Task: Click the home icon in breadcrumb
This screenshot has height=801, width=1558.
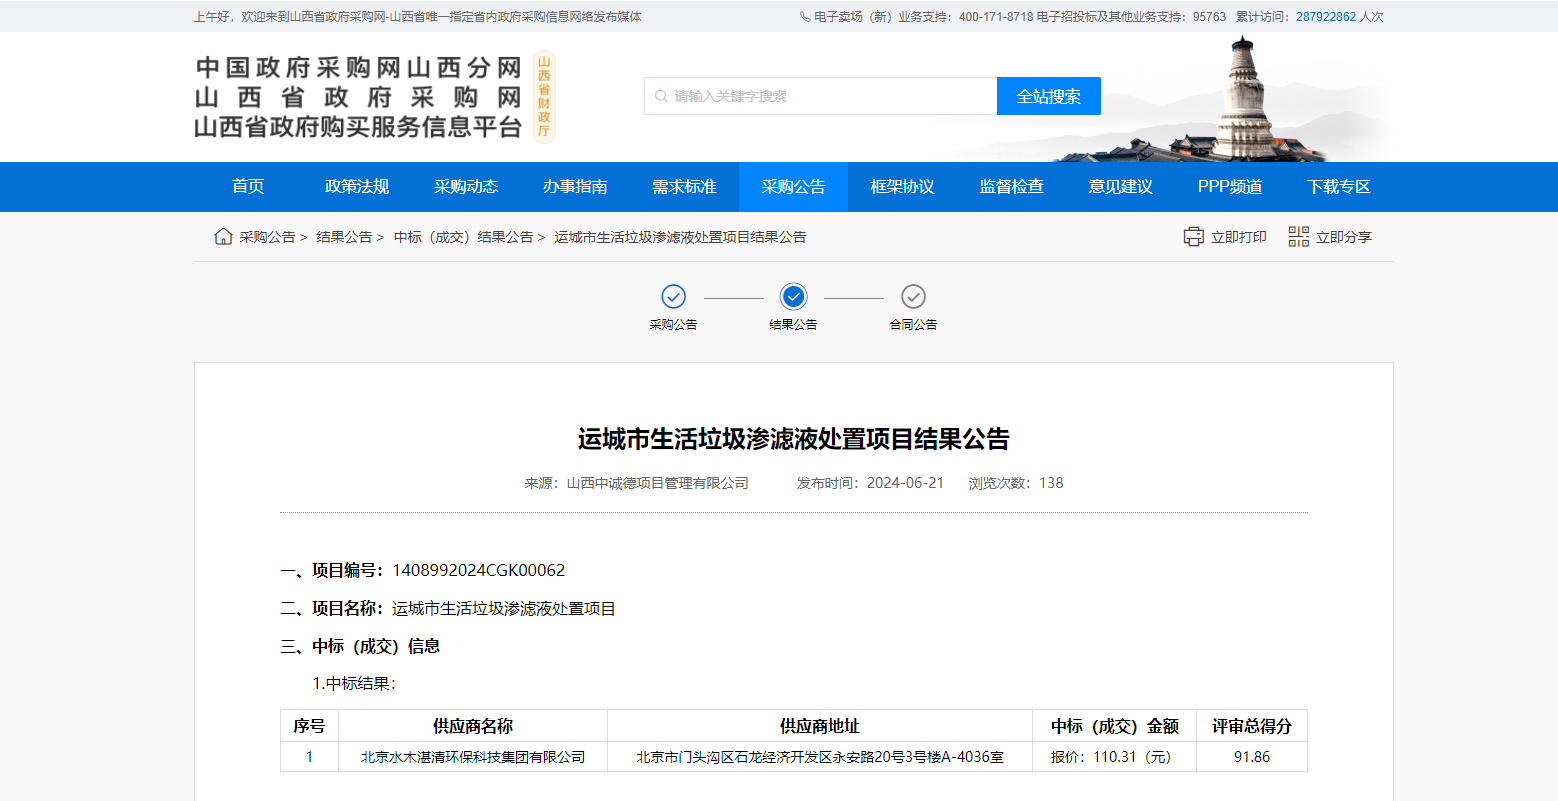Action: point(223,237)
